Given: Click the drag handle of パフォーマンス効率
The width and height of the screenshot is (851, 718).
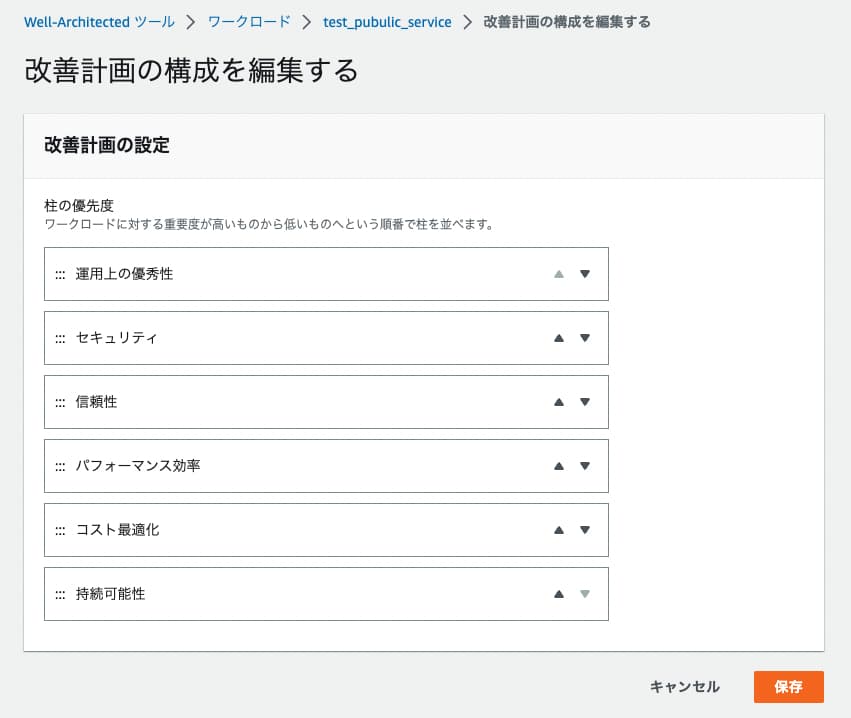Looking at the screenshot, I should click(x=60, y=467).
